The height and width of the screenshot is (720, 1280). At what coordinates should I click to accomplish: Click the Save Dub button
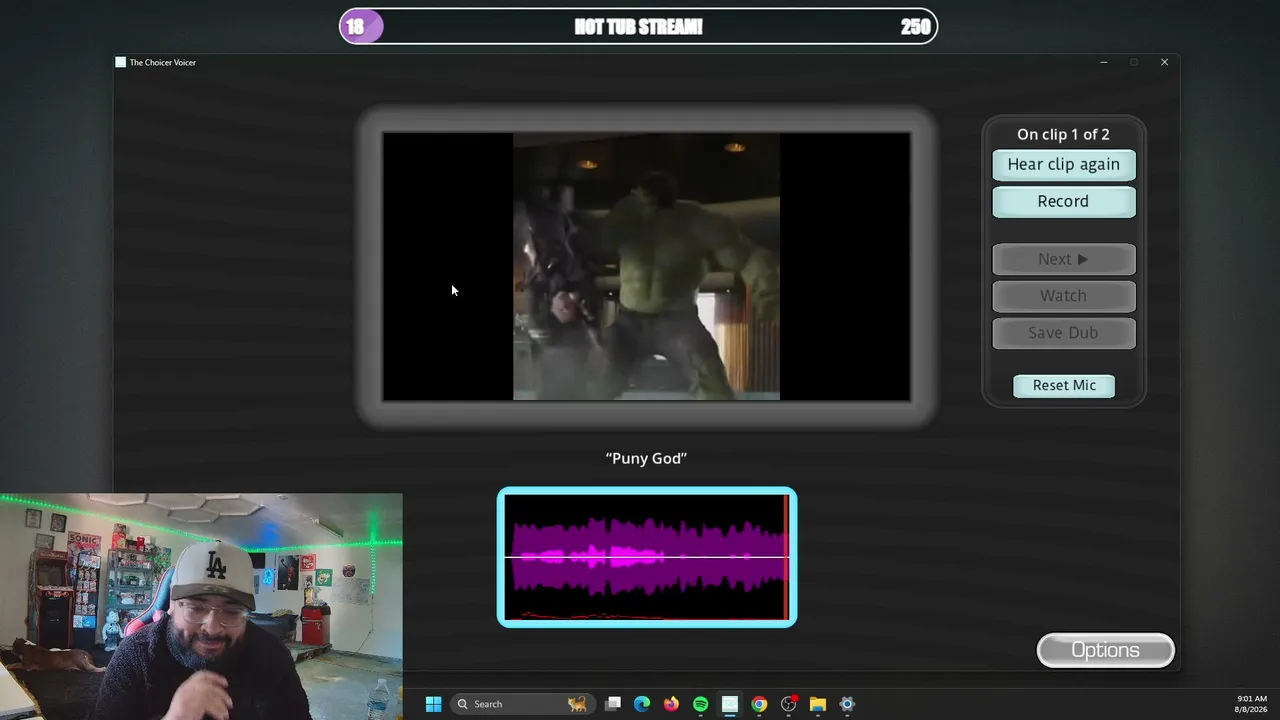pos(1063,333)
